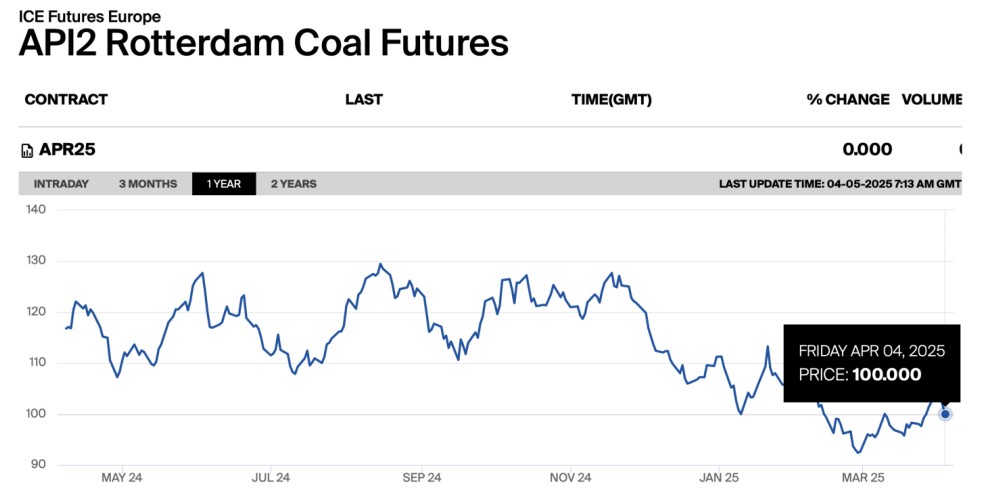Screen dimensions: 993x492
Task: Click the Friday Apr 04 price tooltip
Action: point(871,363)
